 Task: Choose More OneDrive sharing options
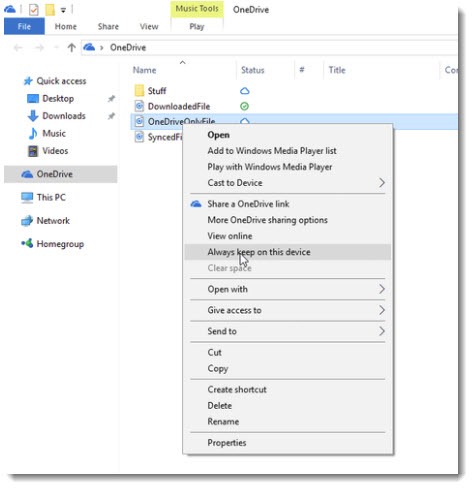267,220
